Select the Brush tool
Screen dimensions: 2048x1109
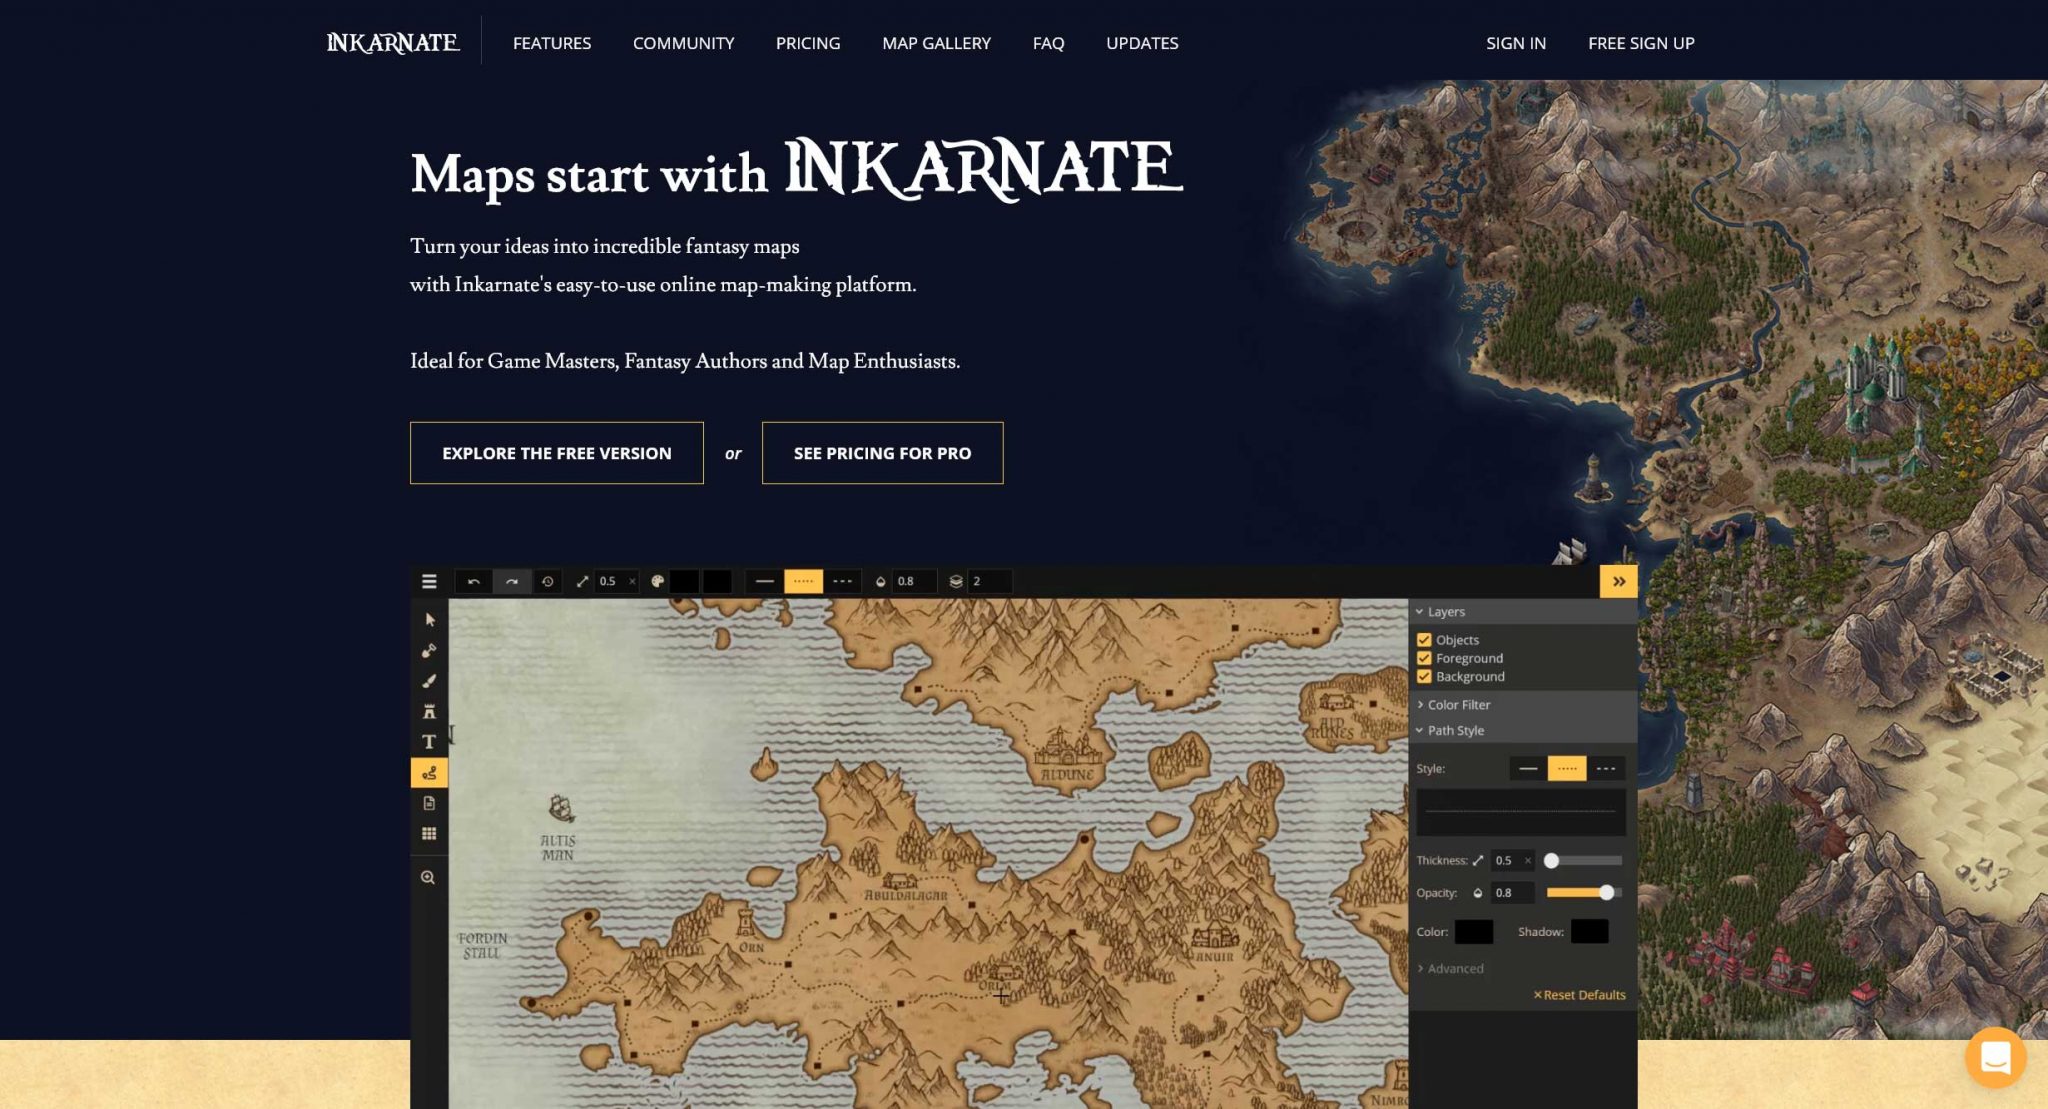tap(429, 681)
